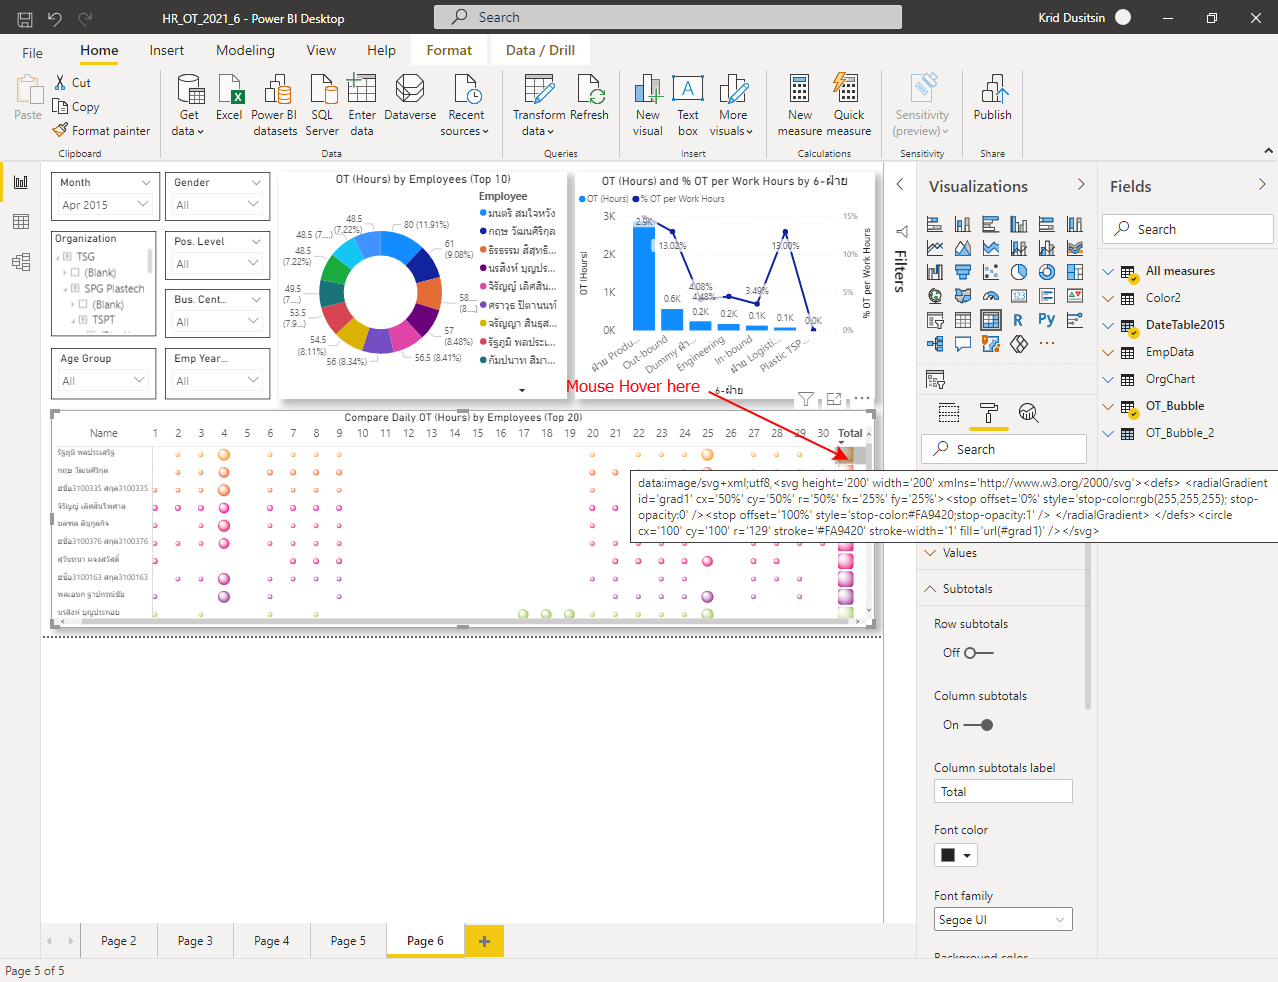This screenshot has width=1278, height=982.
Task: Select the R script visual icon
Action: pyautogui.click(x=1019, y=320)
